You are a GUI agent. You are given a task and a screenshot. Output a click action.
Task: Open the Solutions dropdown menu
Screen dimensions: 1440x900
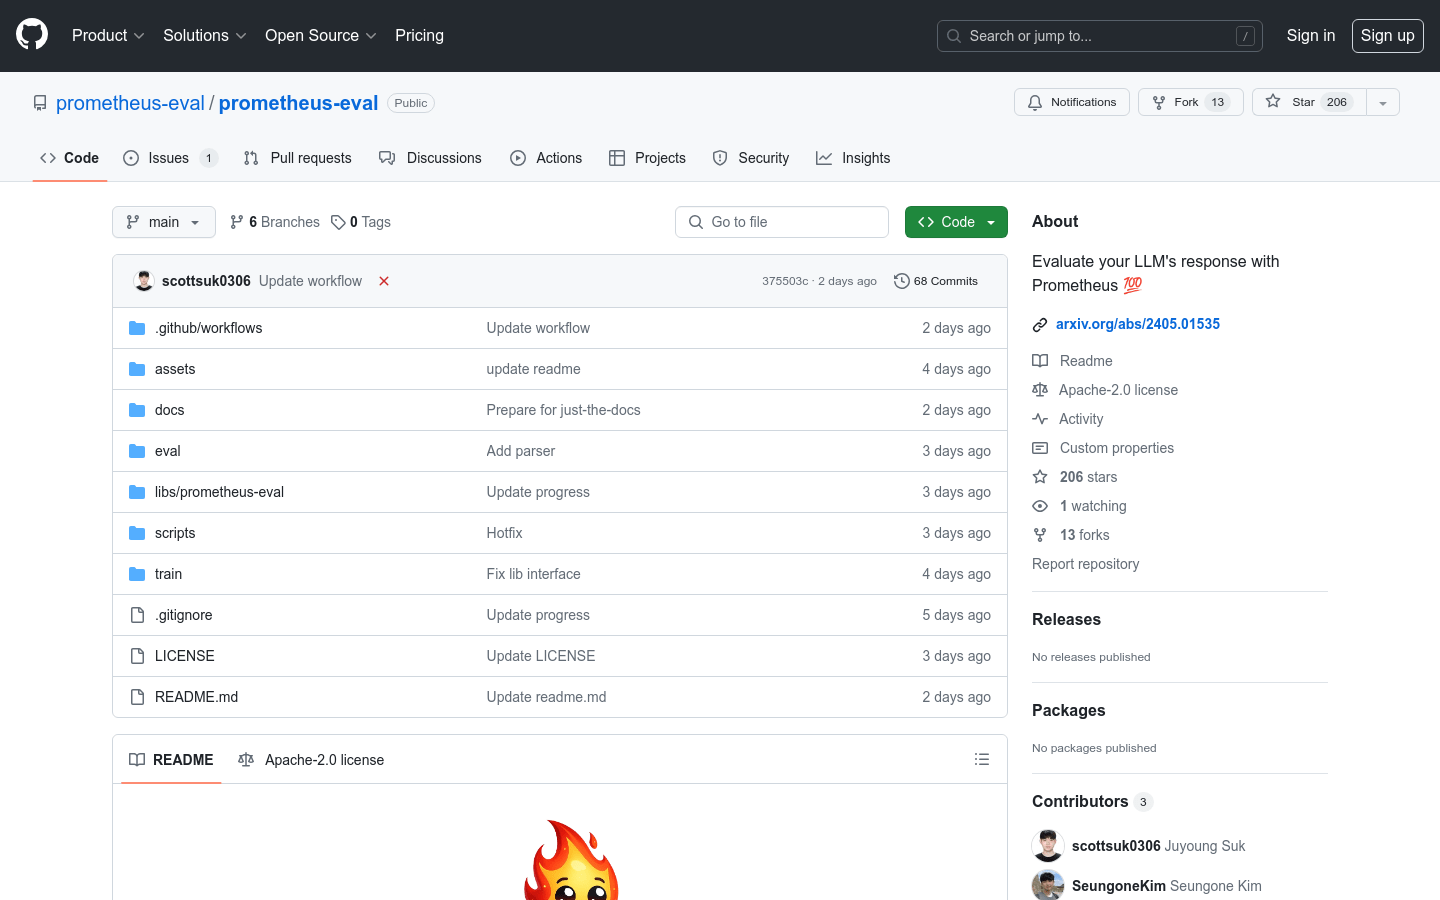pos(204,36)
